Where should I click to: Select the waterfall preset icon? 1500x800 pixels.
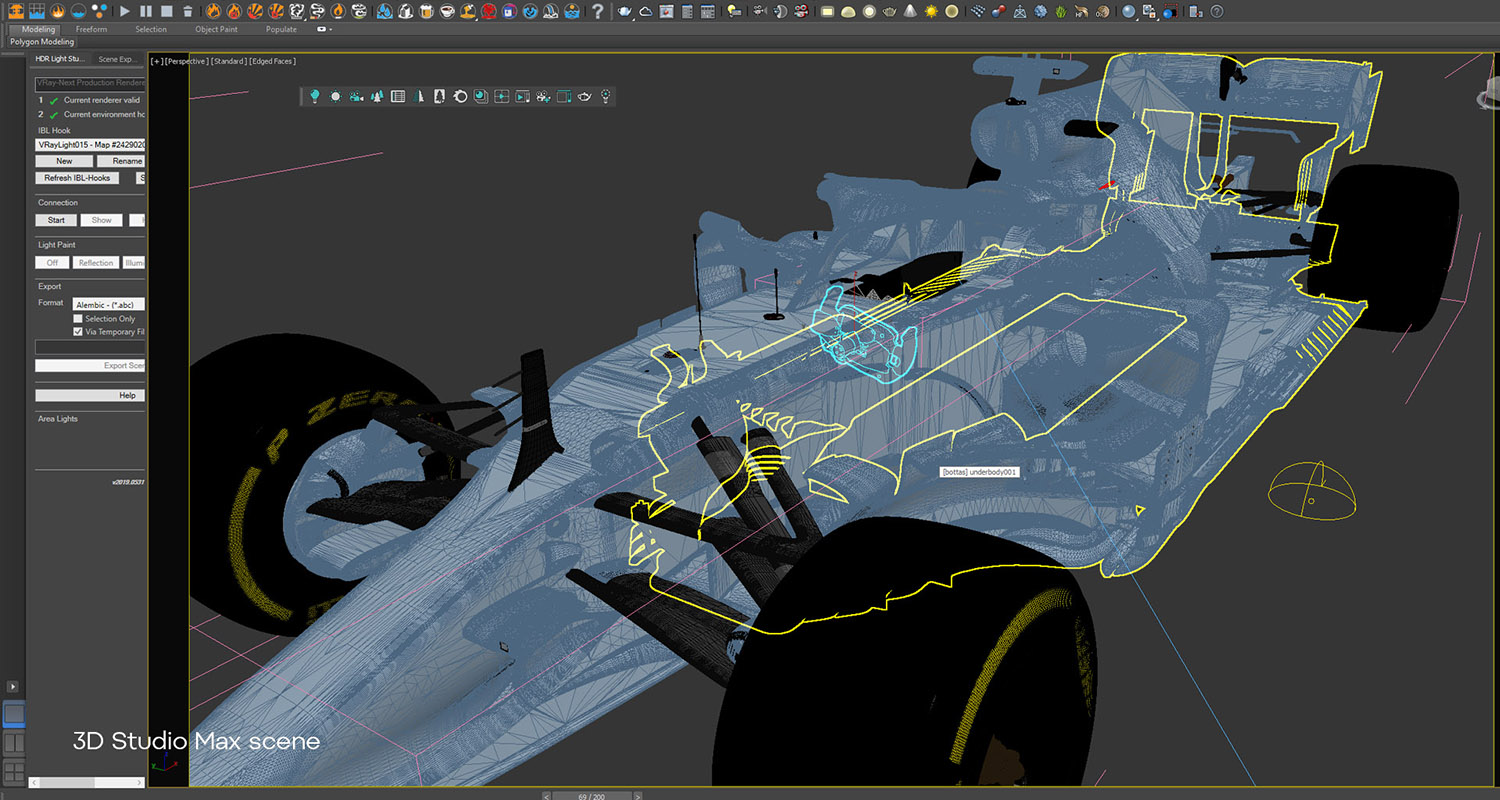tap(550, 11)
